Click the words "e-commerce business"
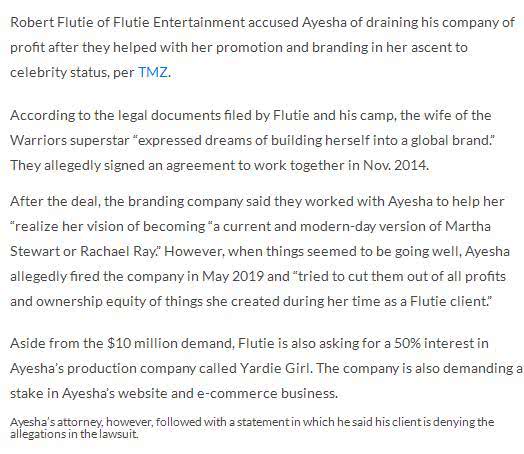524x454 pixels. pyautogui.click(x=267, y=393)
